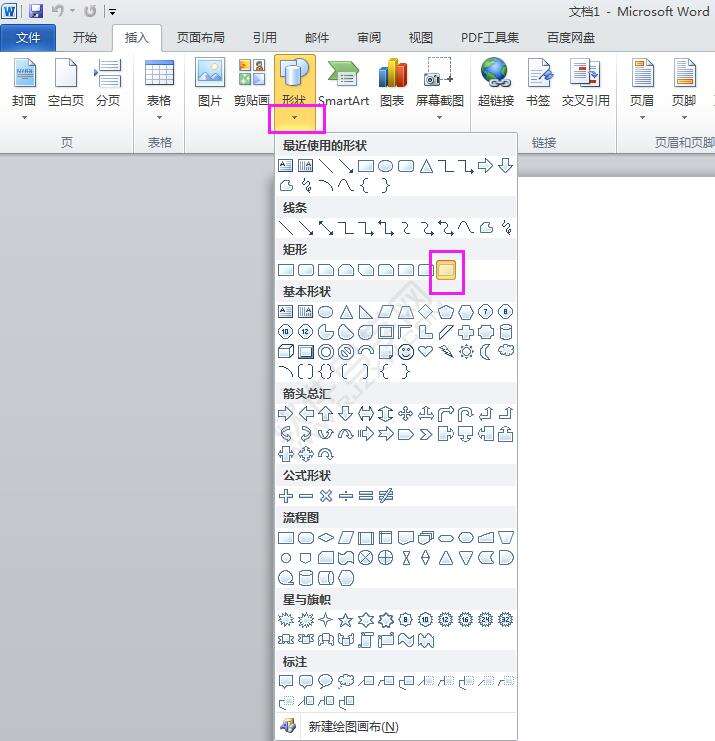Select the heart shape in 基本形状
Image resolution: width=715 pixels, height=741 pixels.
click(426, 352)
